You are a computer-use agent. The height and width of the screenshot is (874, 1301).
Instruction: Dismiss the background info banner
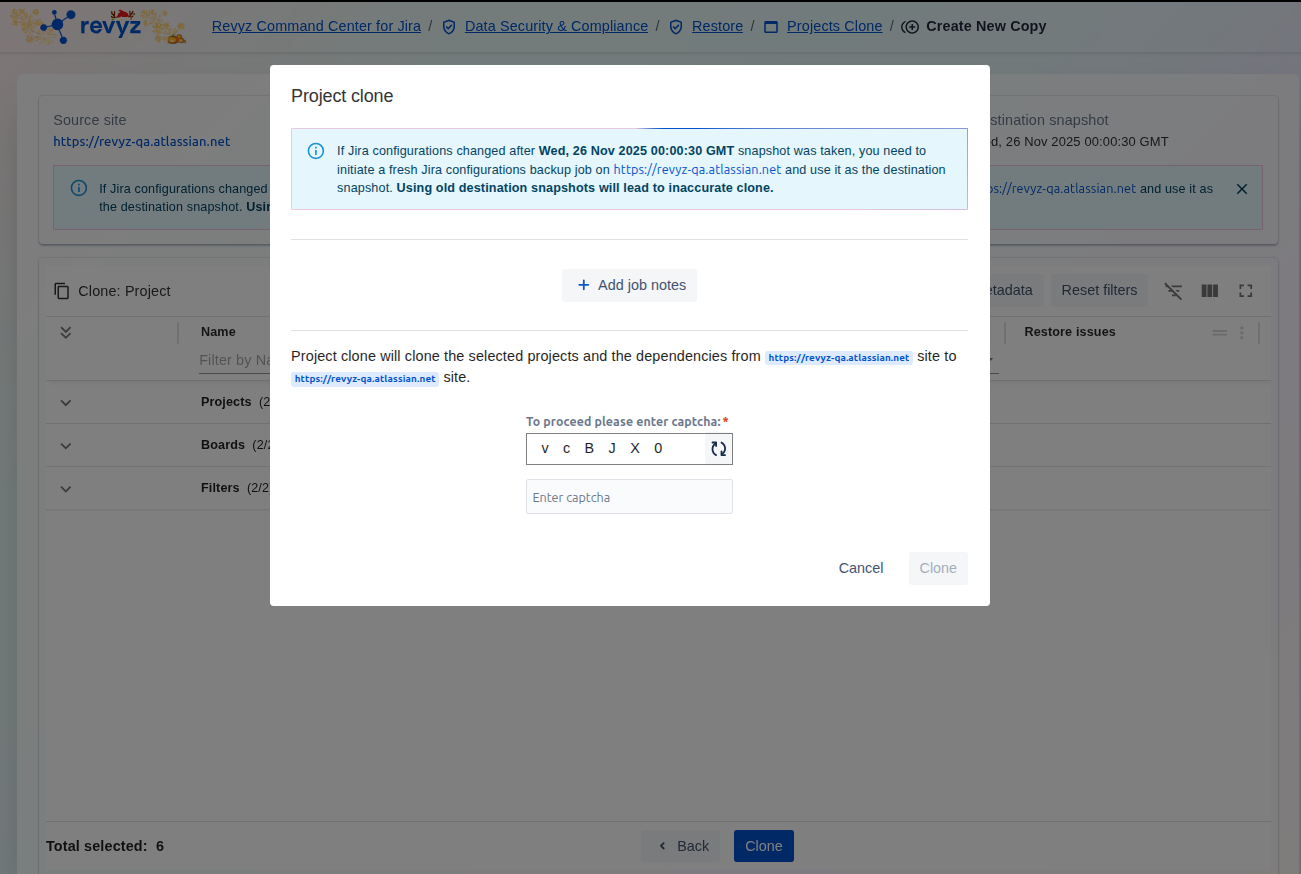pos(1241,189)
